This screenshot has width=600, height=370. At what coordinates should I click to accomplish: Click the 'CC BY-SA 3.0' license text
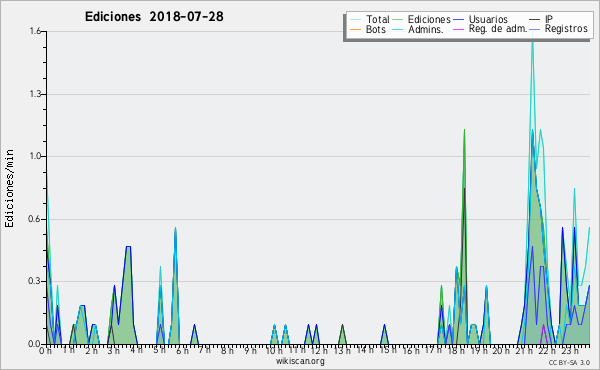pyautogui.click(x=569, y=362)
